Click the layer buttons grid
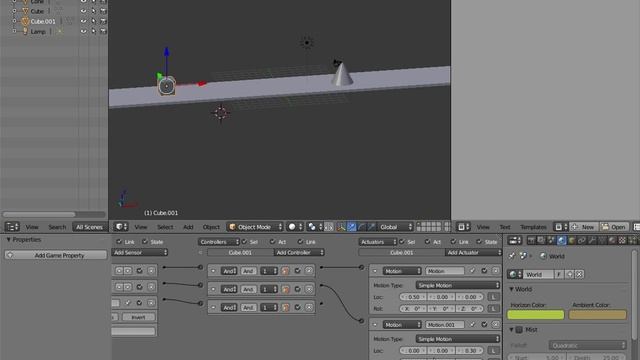 (429, 227)
